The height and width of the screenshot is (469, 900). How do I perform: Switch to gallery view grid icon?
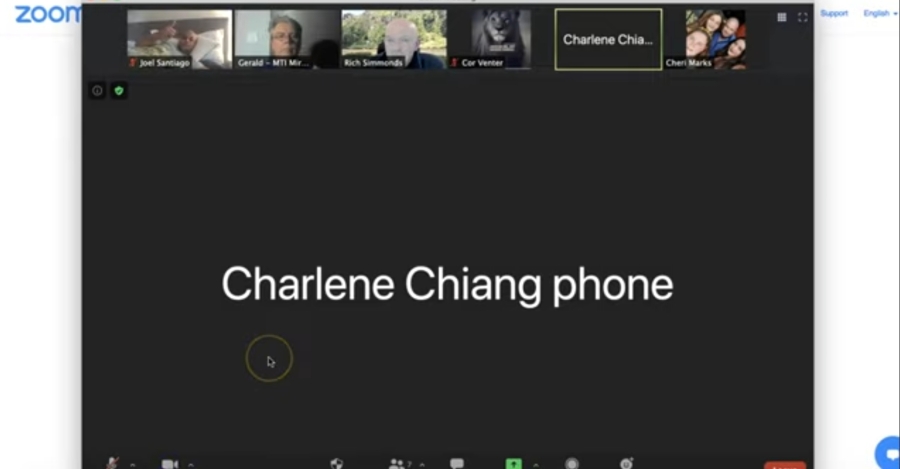(782, 17)
